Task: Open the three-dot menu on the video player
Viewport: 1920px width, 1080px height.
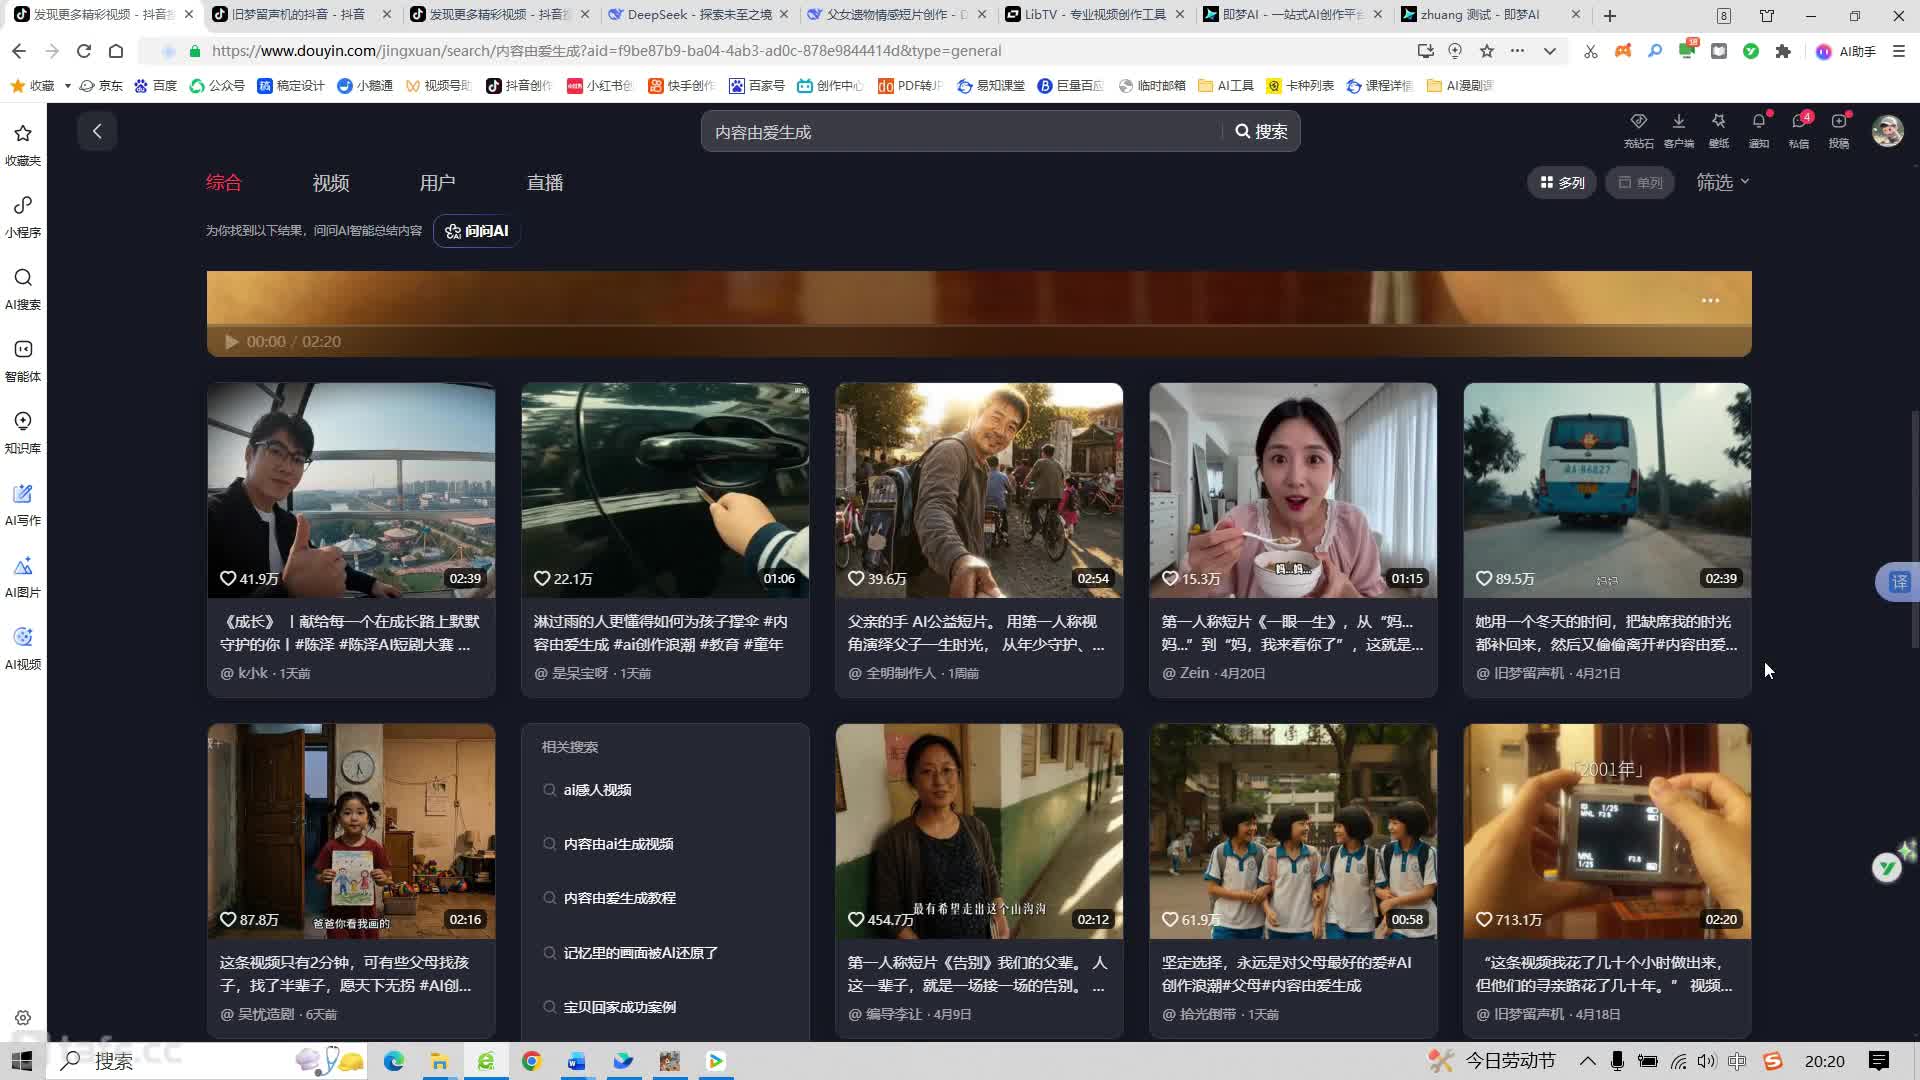Action: coord(1711,300)
